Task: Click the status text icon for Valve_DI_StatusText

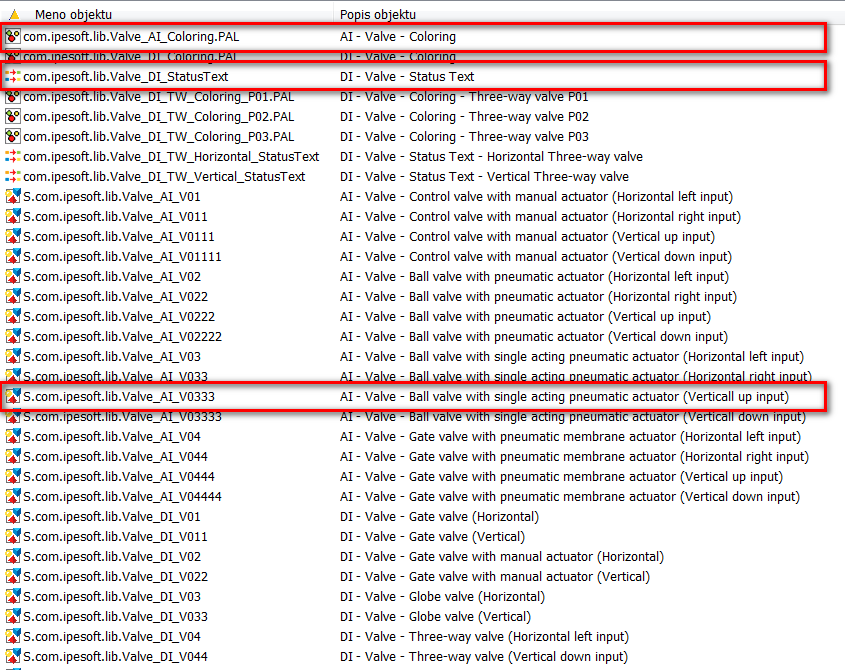Action: click(x=13, y=77)
